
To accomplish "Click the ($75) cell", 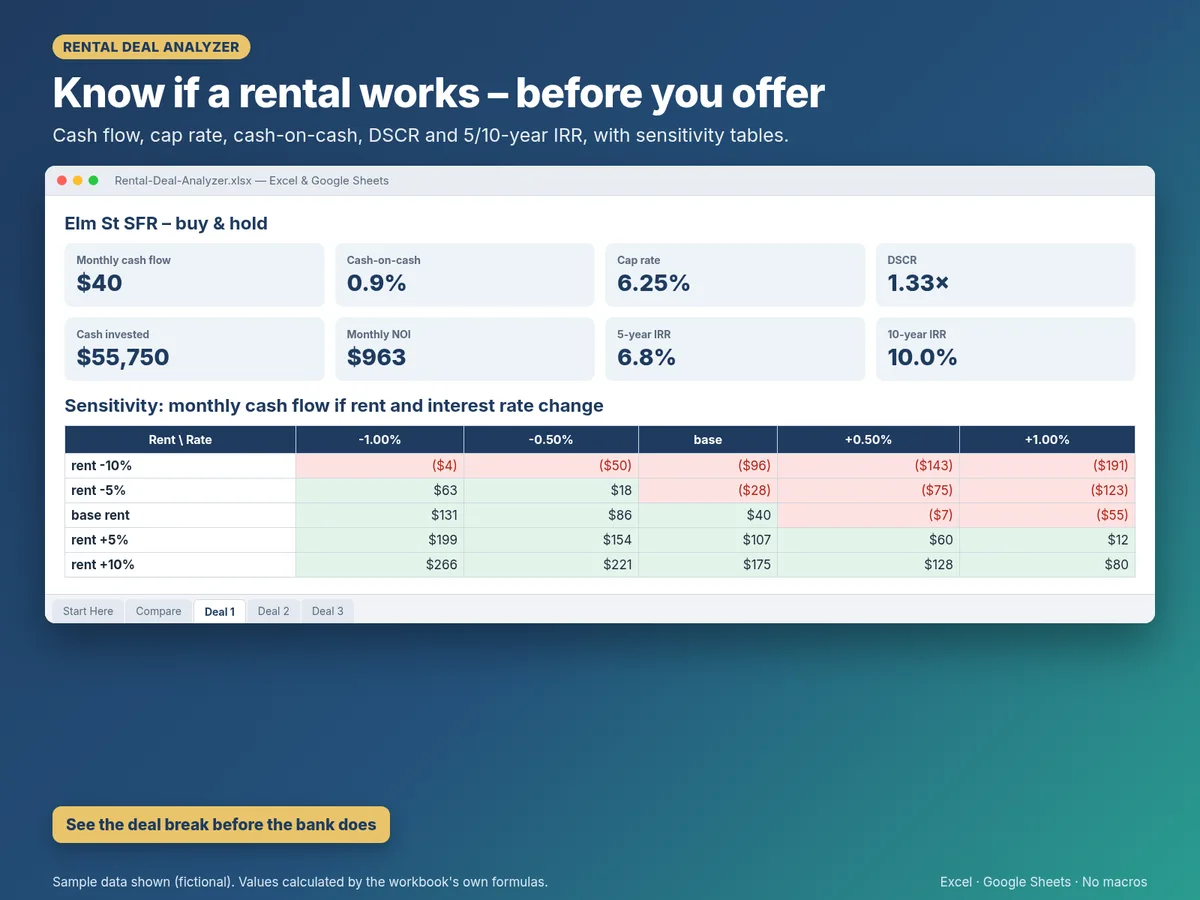I will coord(868,490).
